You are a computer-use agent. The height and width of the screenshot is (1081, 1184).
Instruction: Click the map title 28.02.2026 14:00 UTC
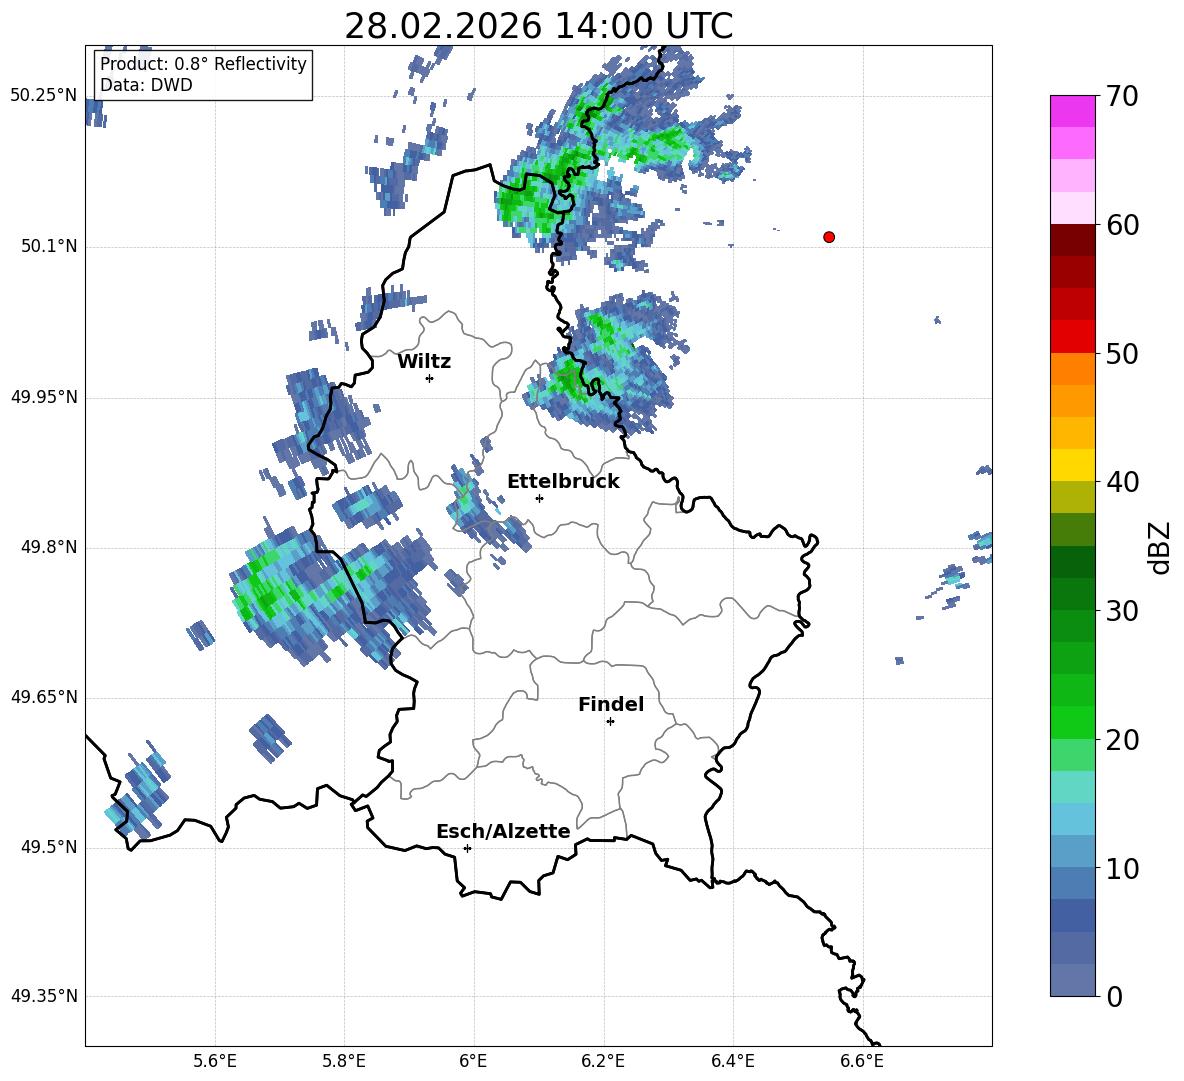[538, 26]
